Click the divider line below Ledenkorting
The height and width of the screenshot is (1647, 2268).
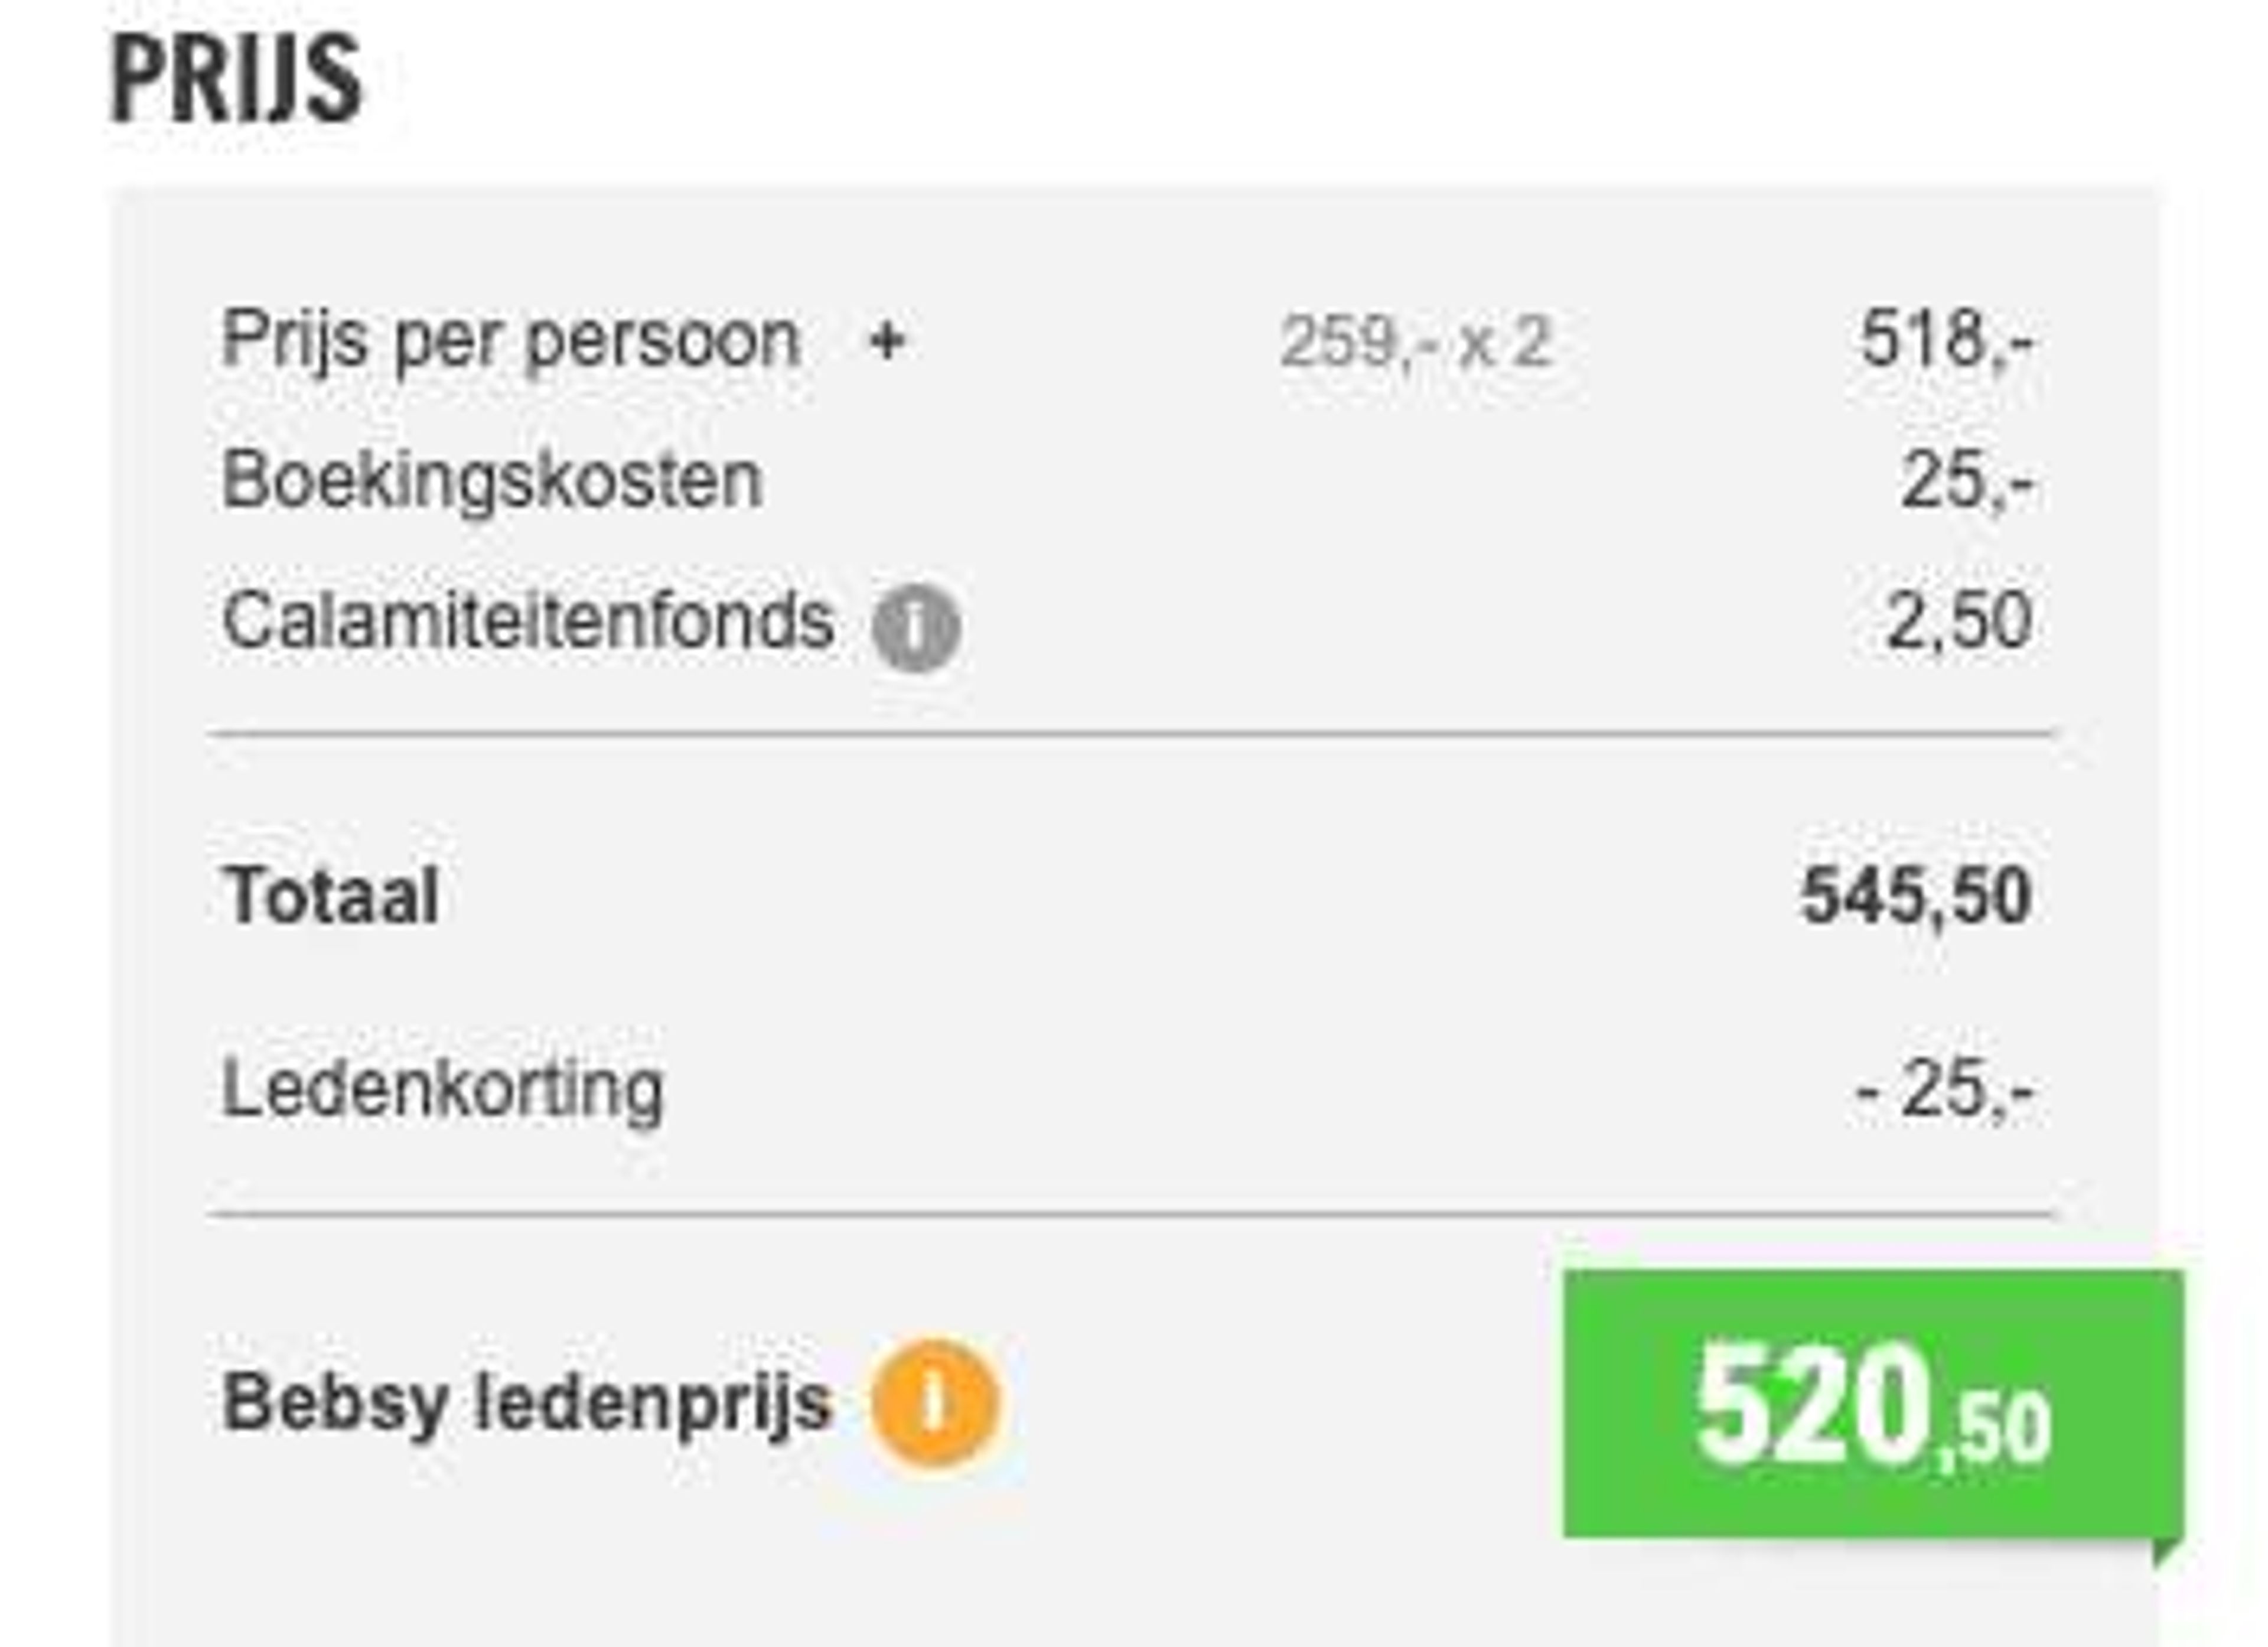[x=1131, y=1215]
